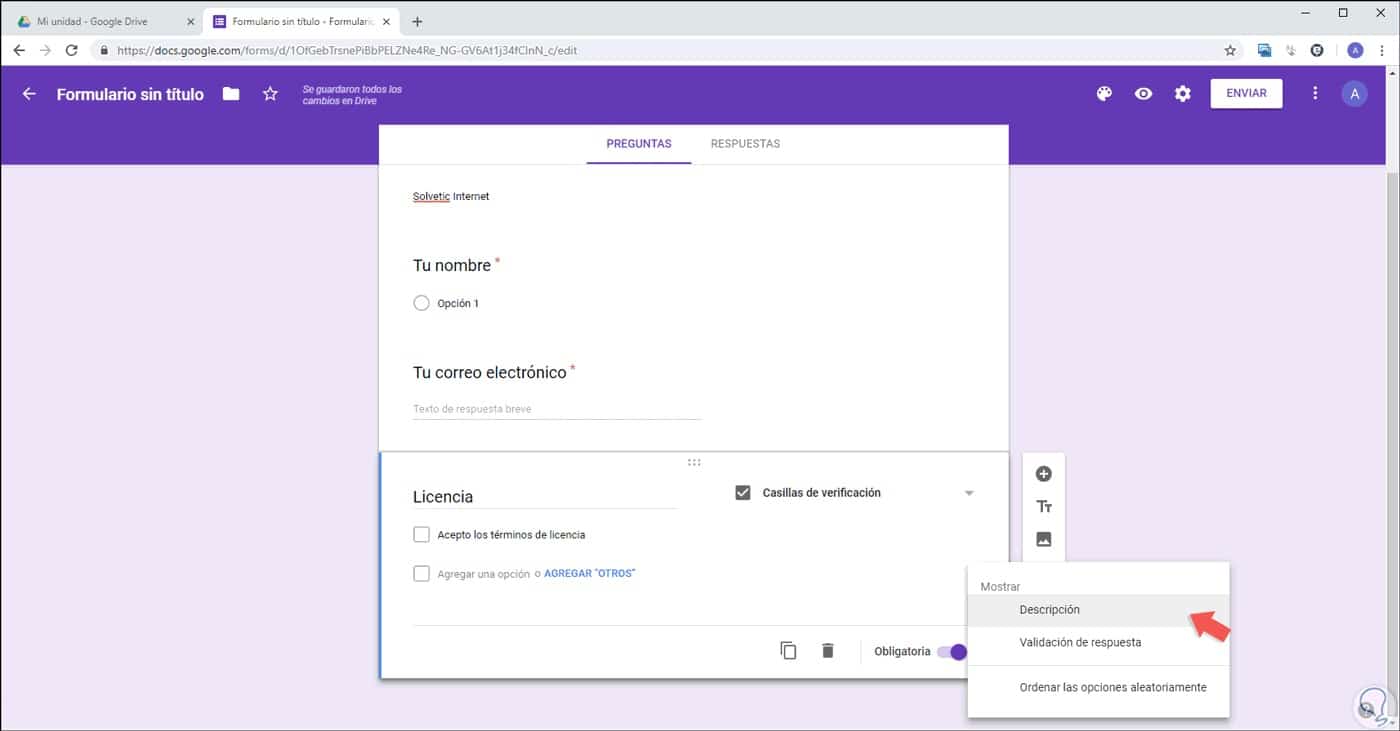The image size is (1400, 731).
Task: Select the Opción 1 radio button
Action: tap(421, 302)
